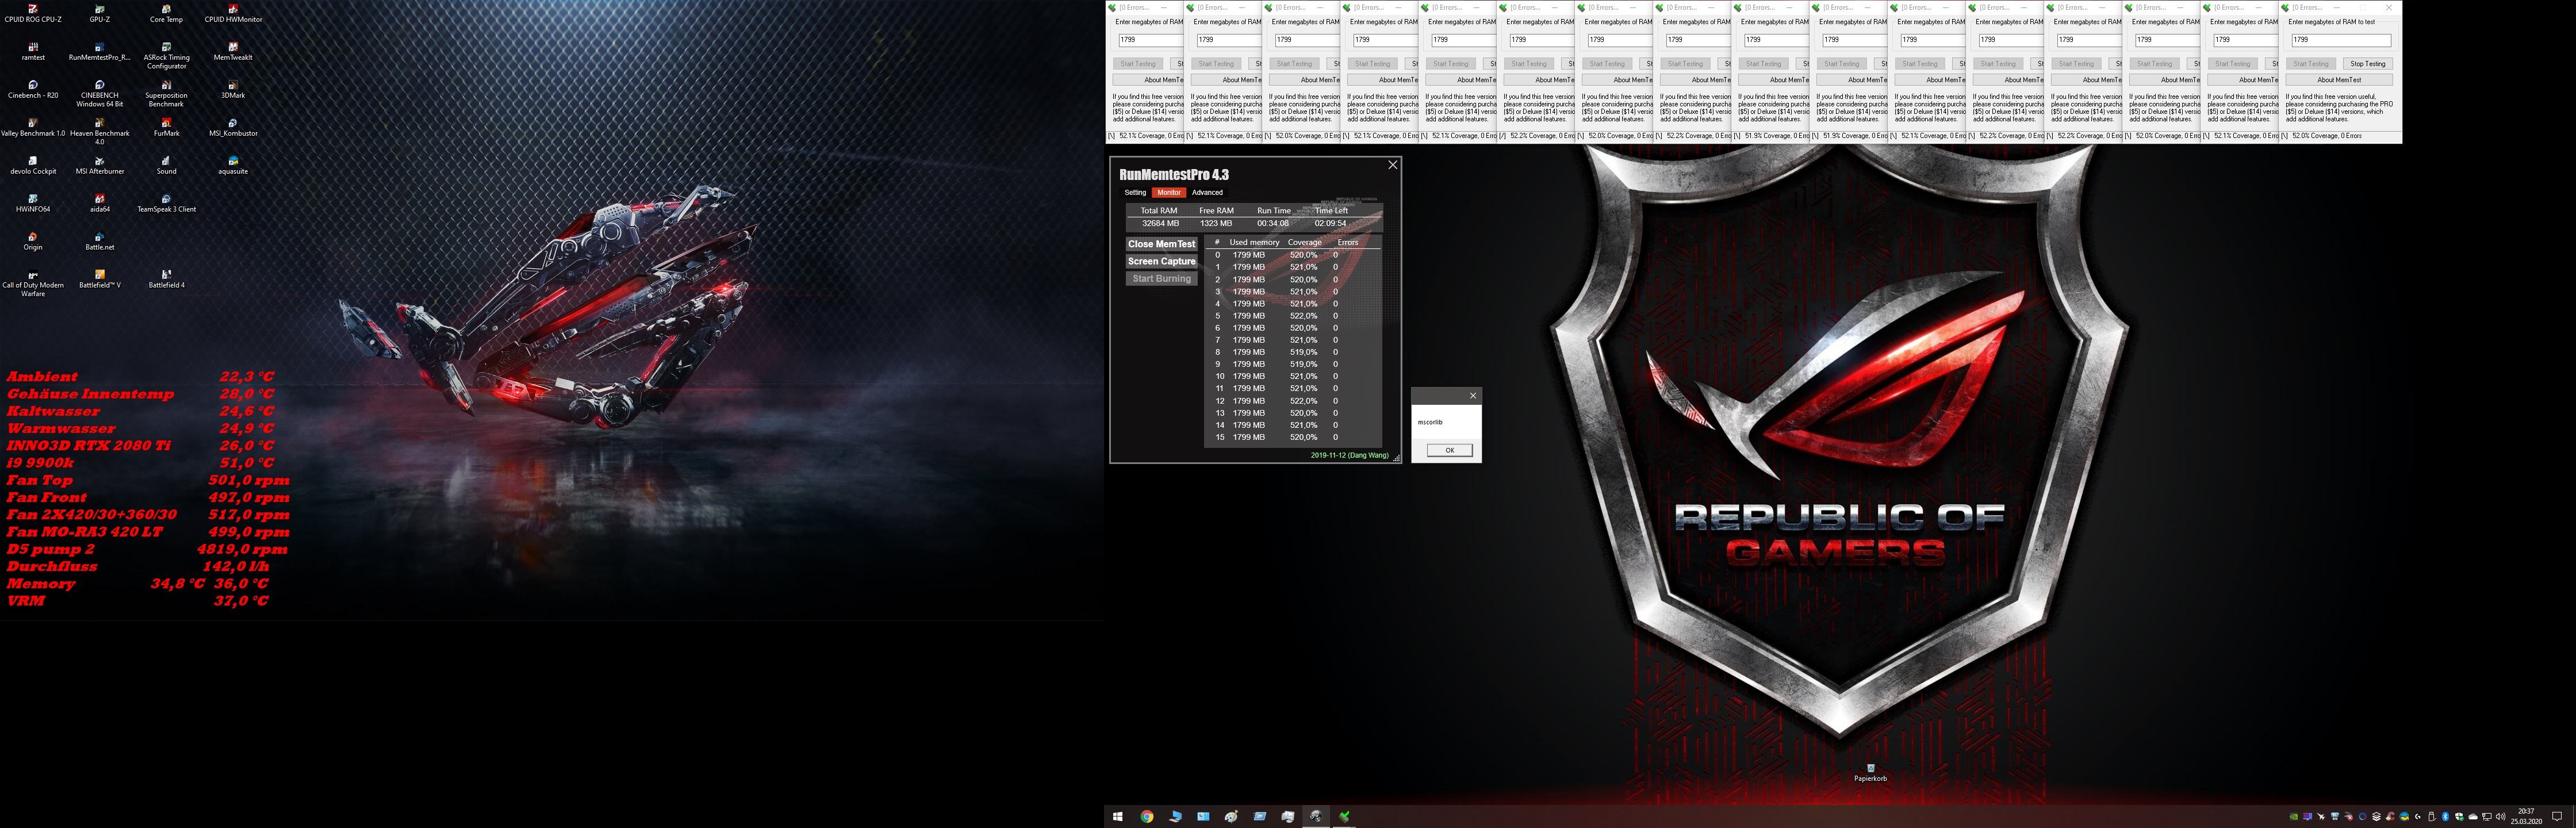Image resolution: width=2576 pixels, height=828 pixels.
Task: Open the CPUID HWMonitor desktop icon
Action: pos(233,13)
